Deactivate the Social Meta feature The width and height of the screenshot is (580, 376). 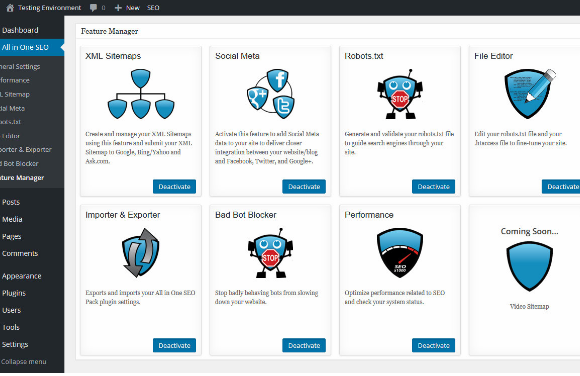pyautogui.click(x=304, y=187)
